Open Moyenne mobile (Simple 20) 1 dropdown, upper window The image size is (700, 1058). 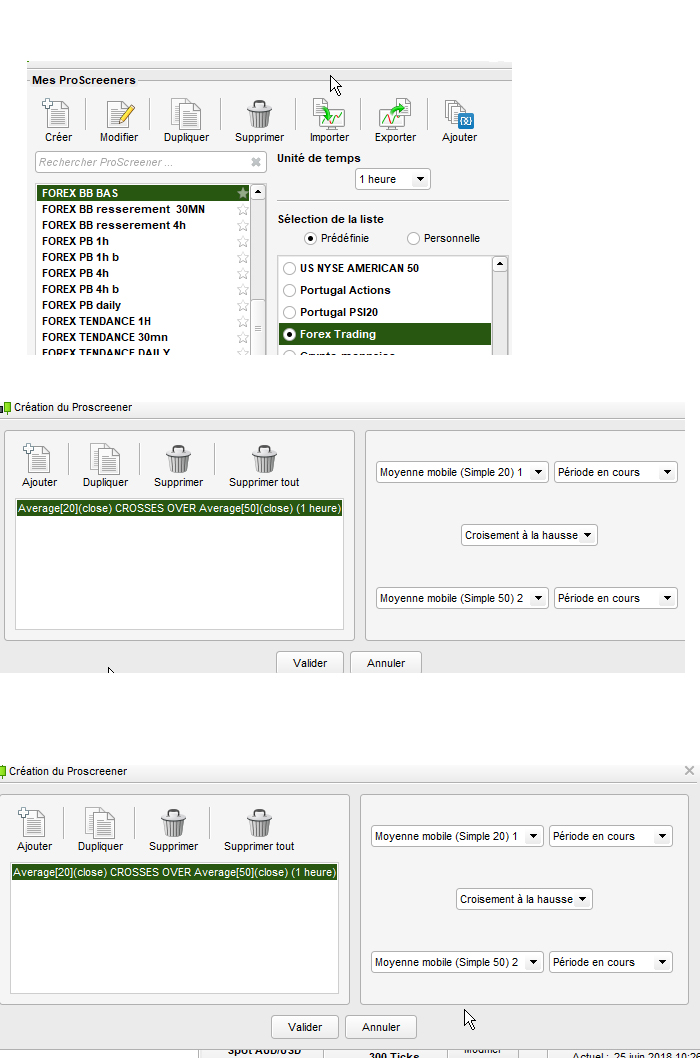pos(462,472)
